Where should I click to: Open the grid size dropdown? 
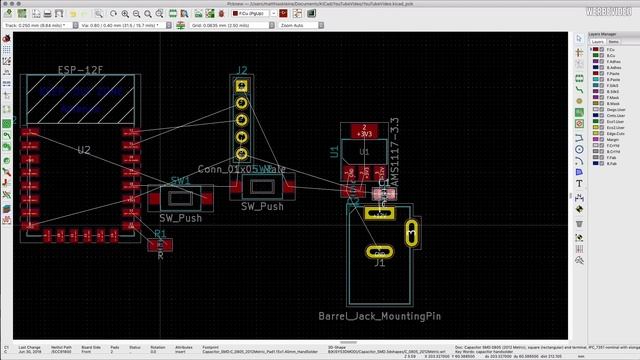coord(272,25)
